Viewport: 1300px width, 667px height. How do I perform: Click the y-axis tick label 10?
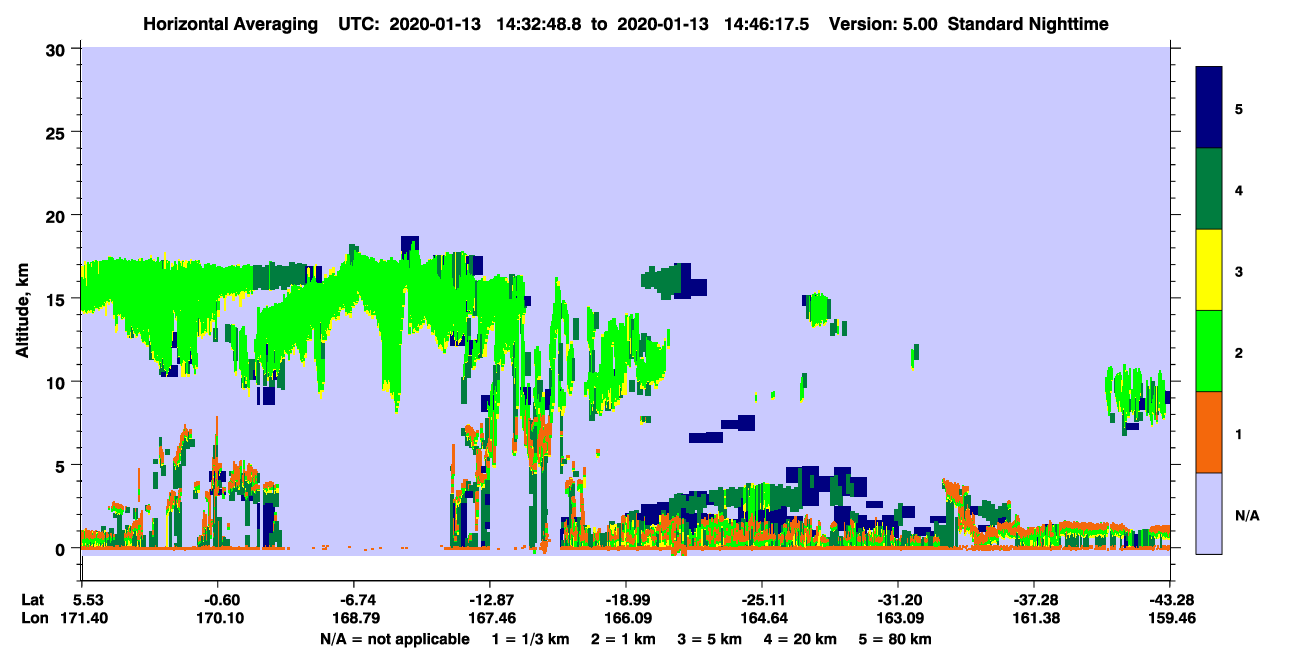pos(58,382)
